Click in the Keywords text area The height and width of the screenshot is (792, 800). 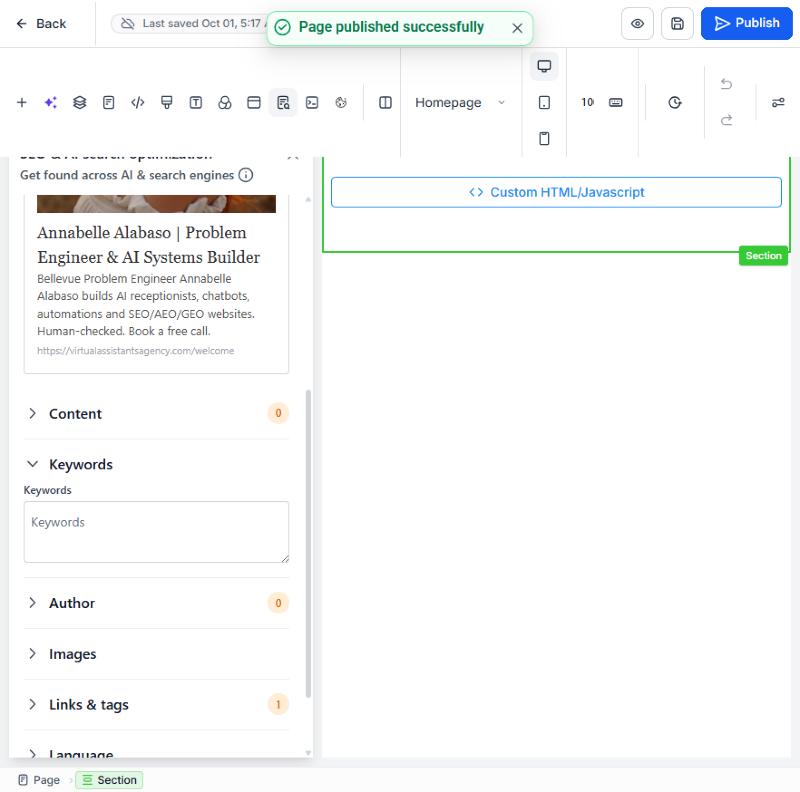pos(156,532)
